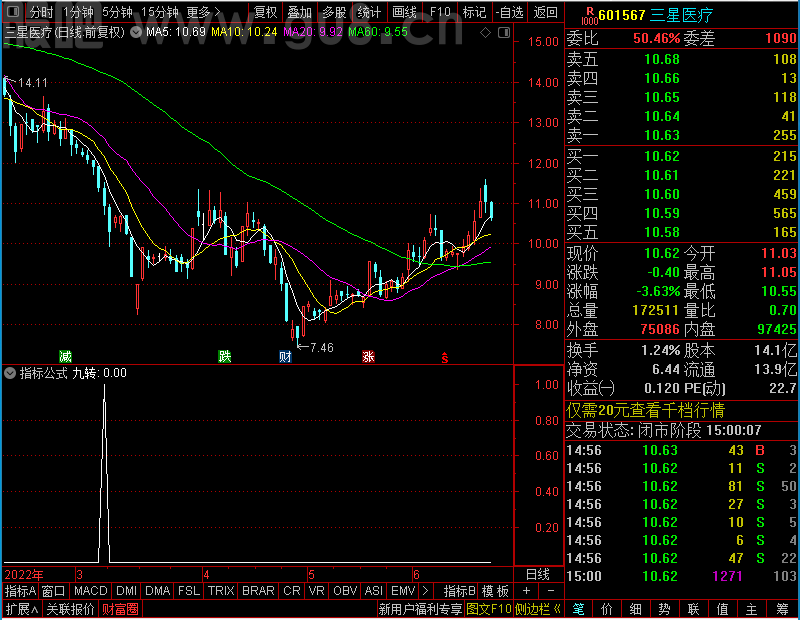The image size is (800, 620).
Task: Open the 多股 multi-stock view
Action: [334, 12]
